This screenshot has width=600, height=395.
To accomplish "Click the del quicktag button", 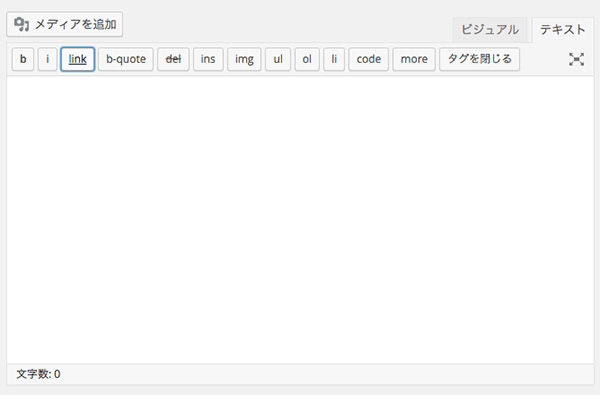I will (x=173, y=59).
